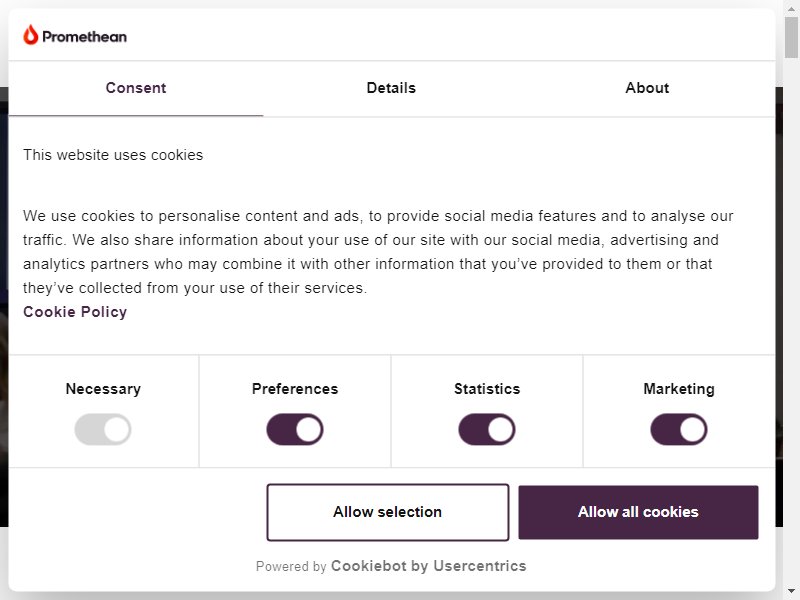Turn off the Statistics cookies toggle
Screen dimensions: 800x600
coord(487,429)
